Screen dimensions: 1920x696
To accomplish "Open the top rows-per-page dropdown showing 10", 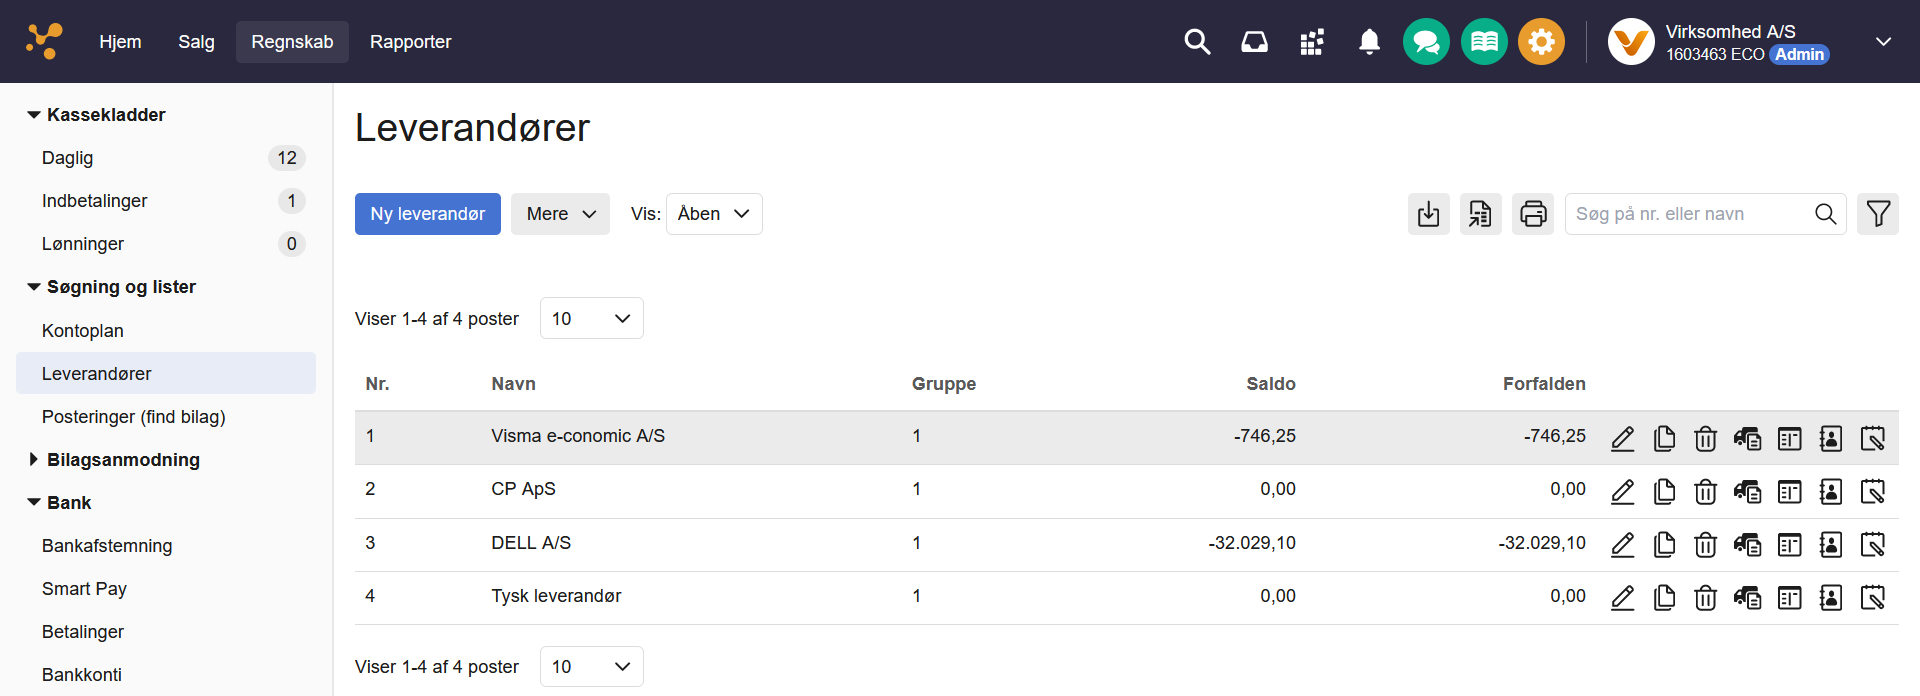I will (591, 319).
